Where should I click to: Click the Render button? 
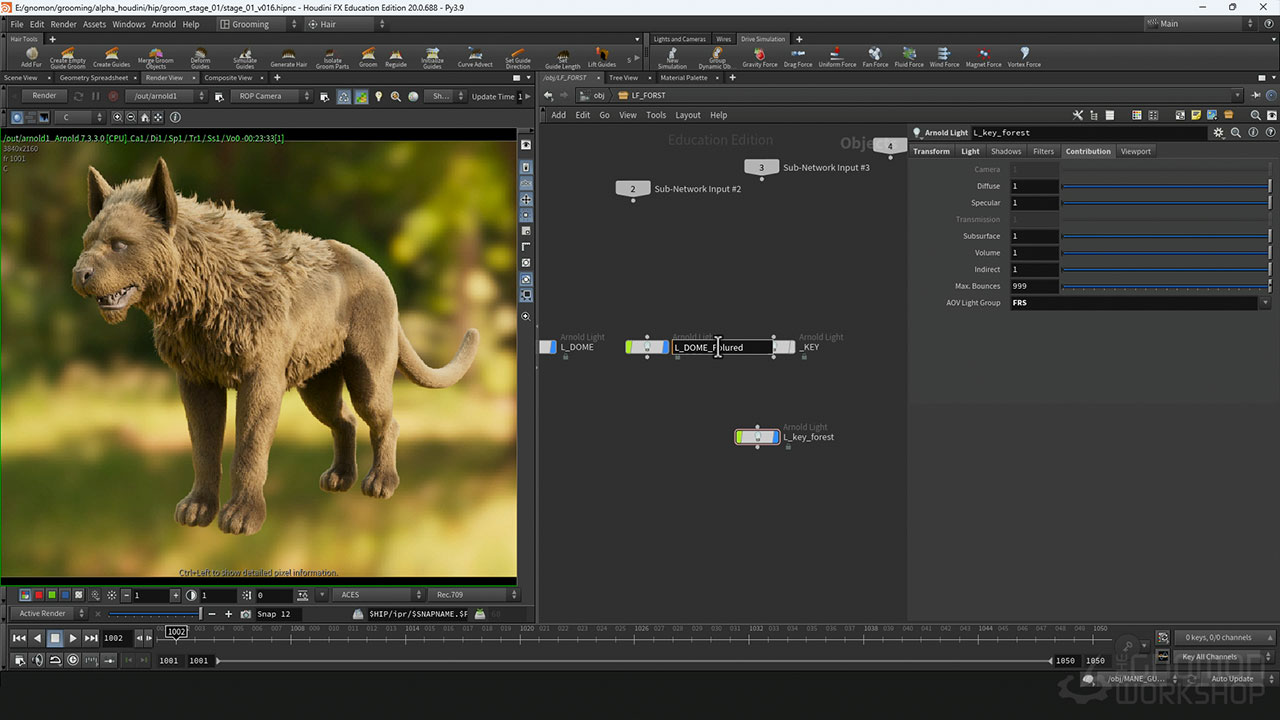pos(44,96)
